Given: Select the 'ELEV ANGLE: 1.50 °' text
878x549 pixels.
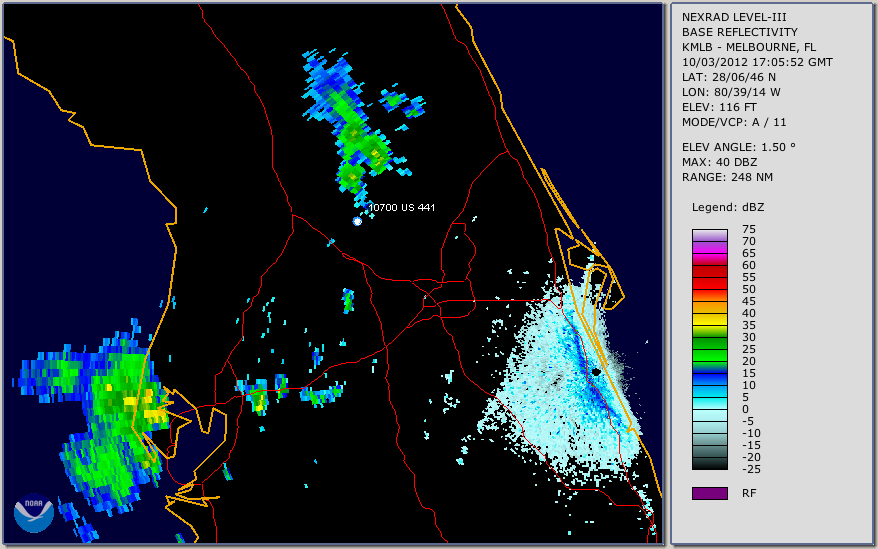Looking at the screenshot, I should tap(738, 147).
